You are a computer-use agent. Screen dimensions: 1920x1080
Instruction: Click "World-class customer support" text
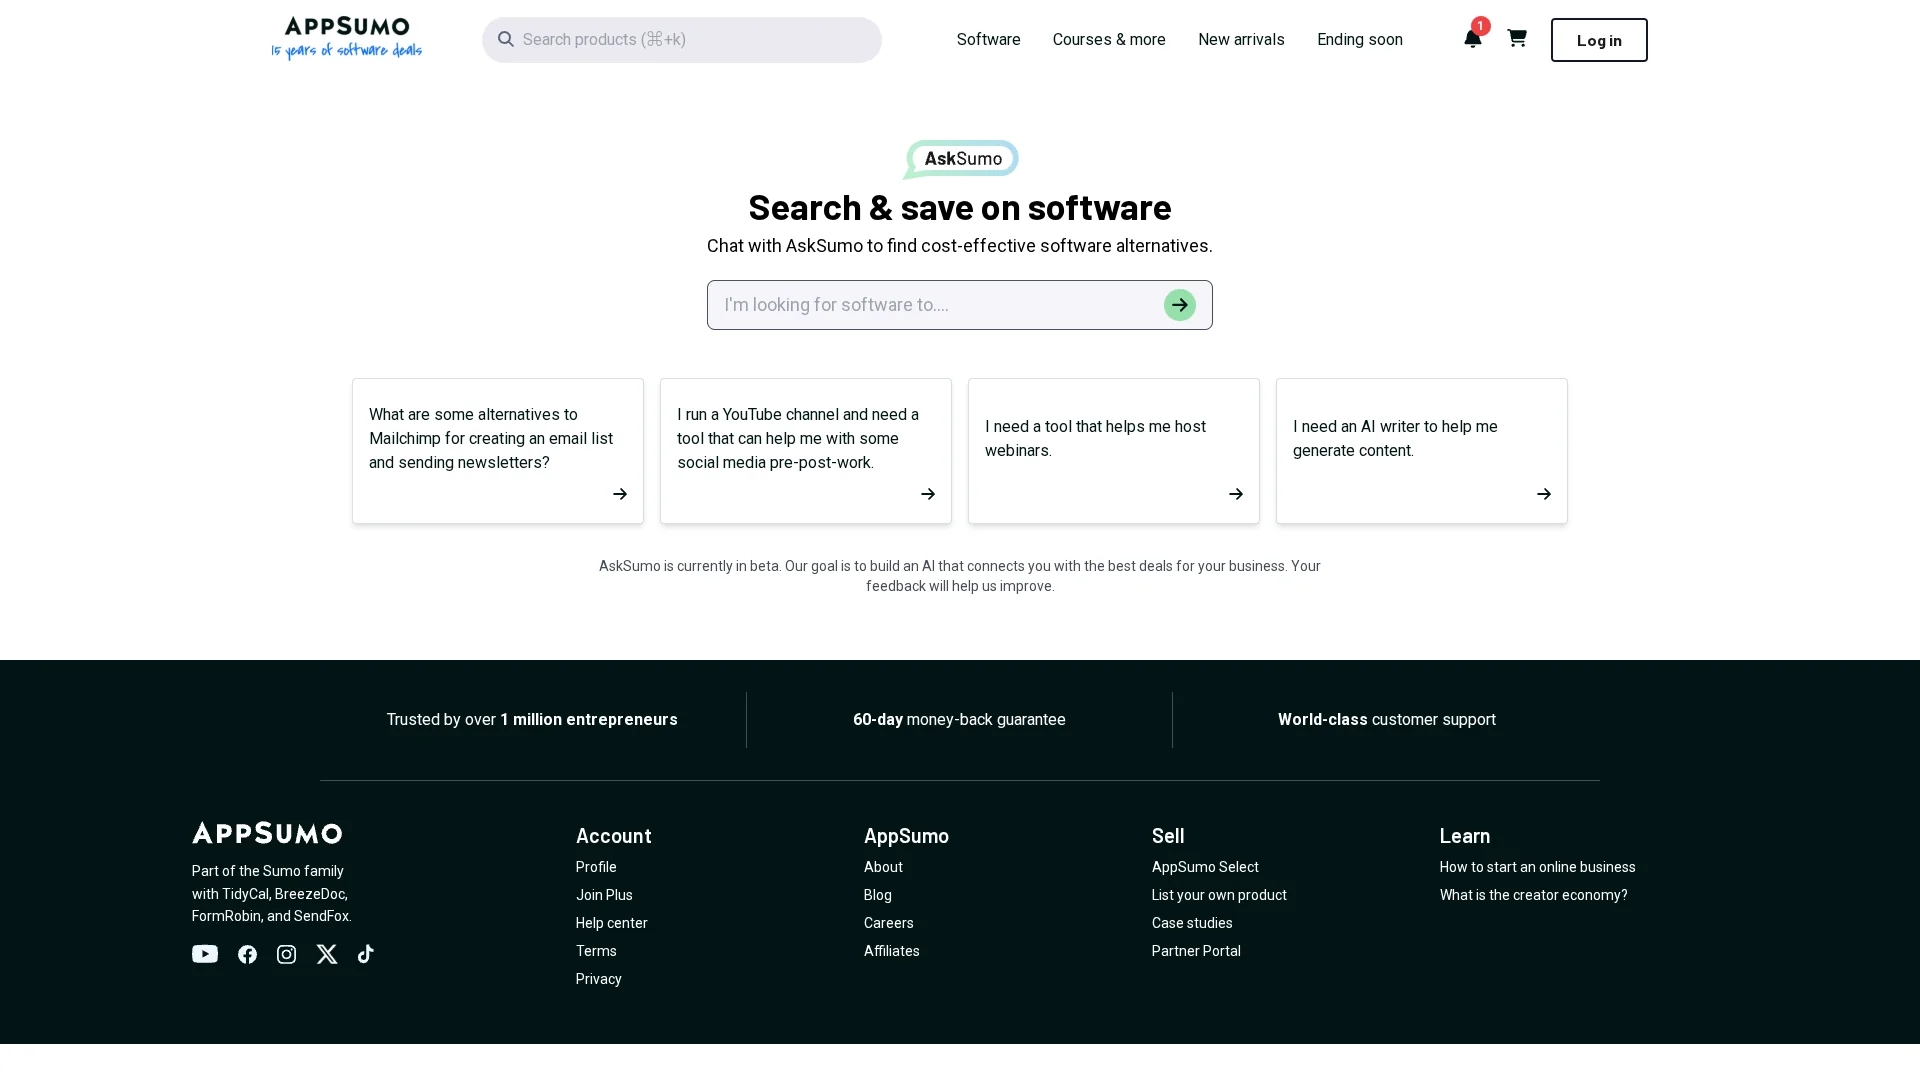(1387, 719)
